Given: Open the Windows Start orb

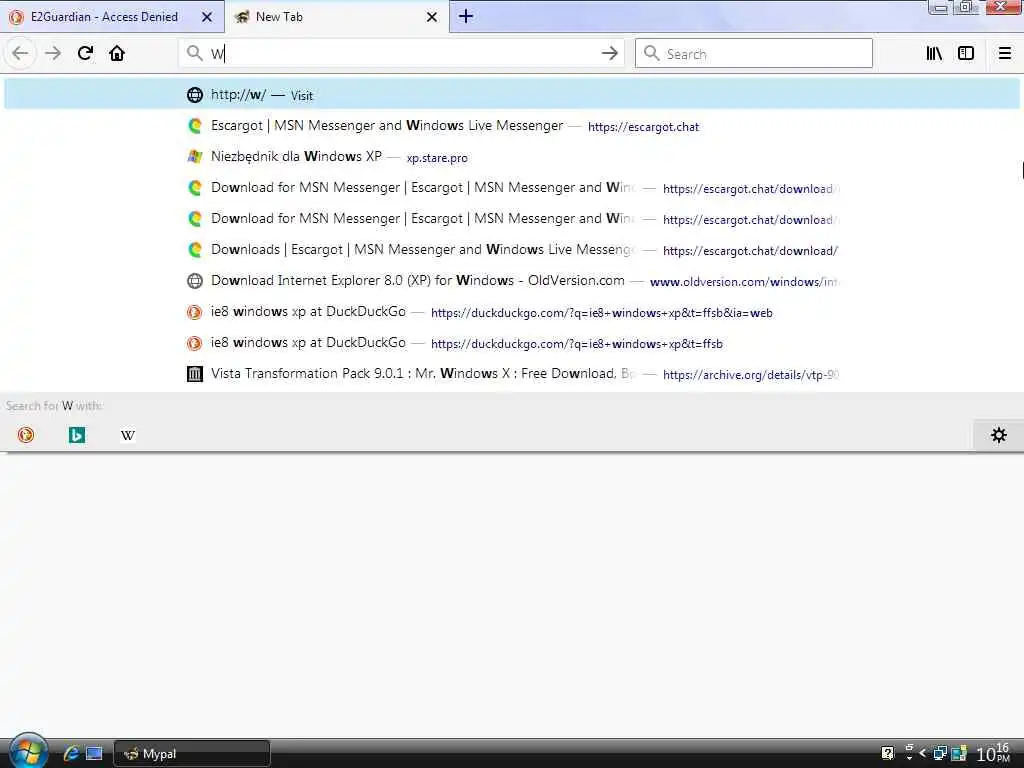Looking at the screenshot, I should tap(27, 752).
